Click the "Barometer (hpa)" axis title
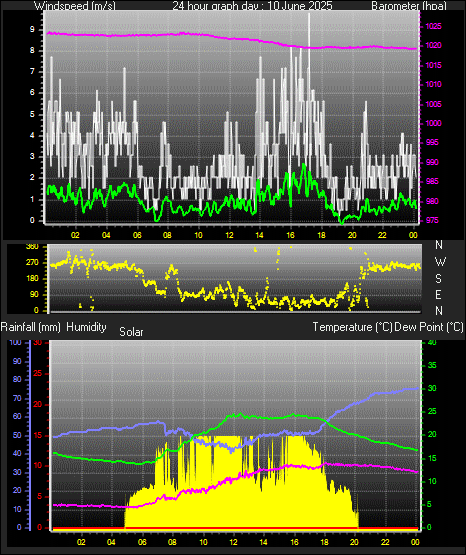The height and width of the screenshot is (555, 466). tap(409, 6)
